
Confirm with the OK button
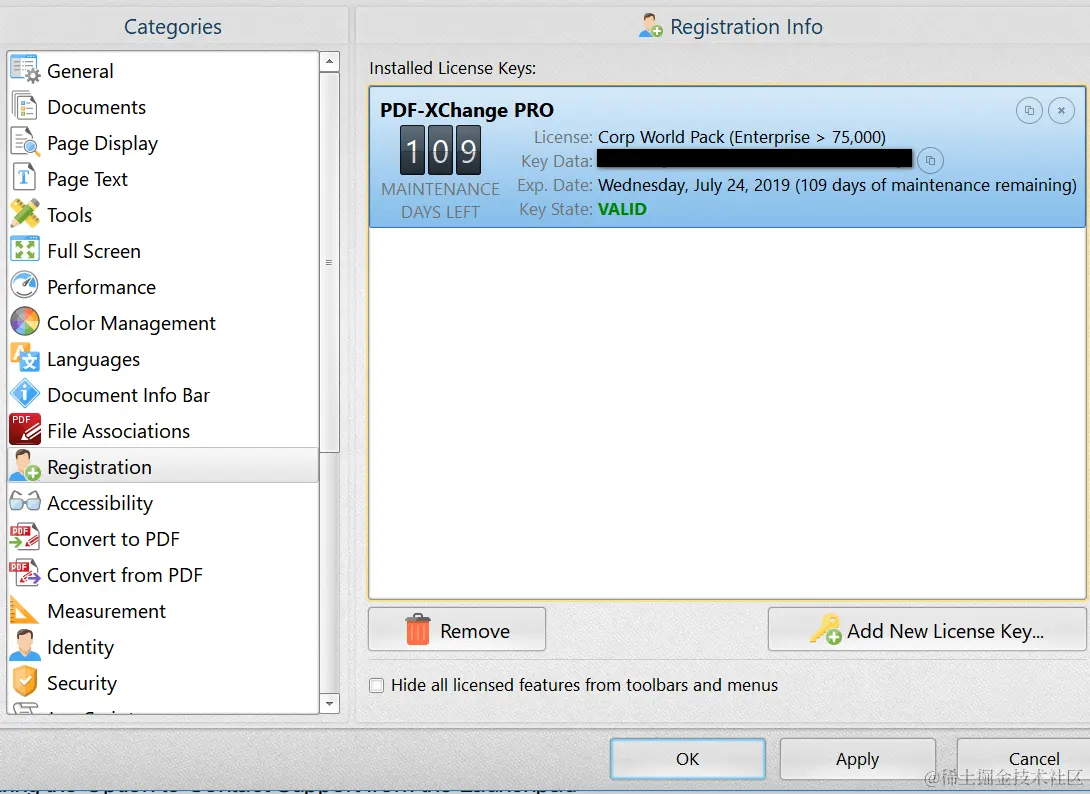click(688, 759)
